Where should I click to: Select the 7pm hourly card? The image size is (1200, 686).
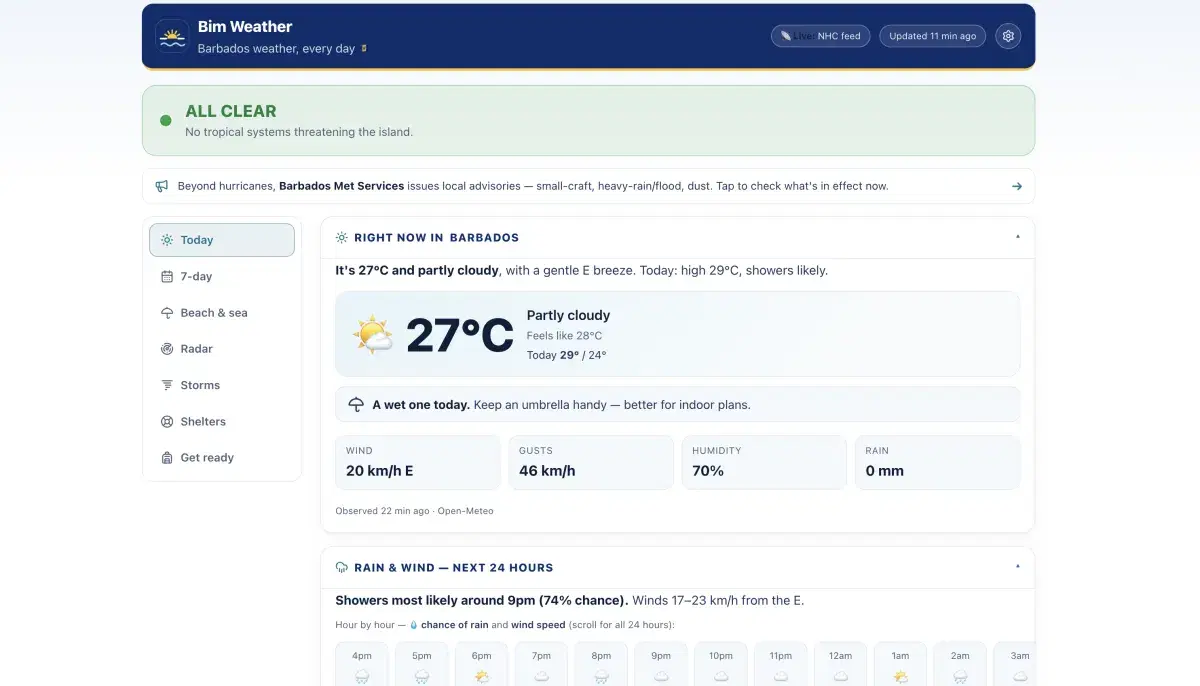(x=541, y=664)
